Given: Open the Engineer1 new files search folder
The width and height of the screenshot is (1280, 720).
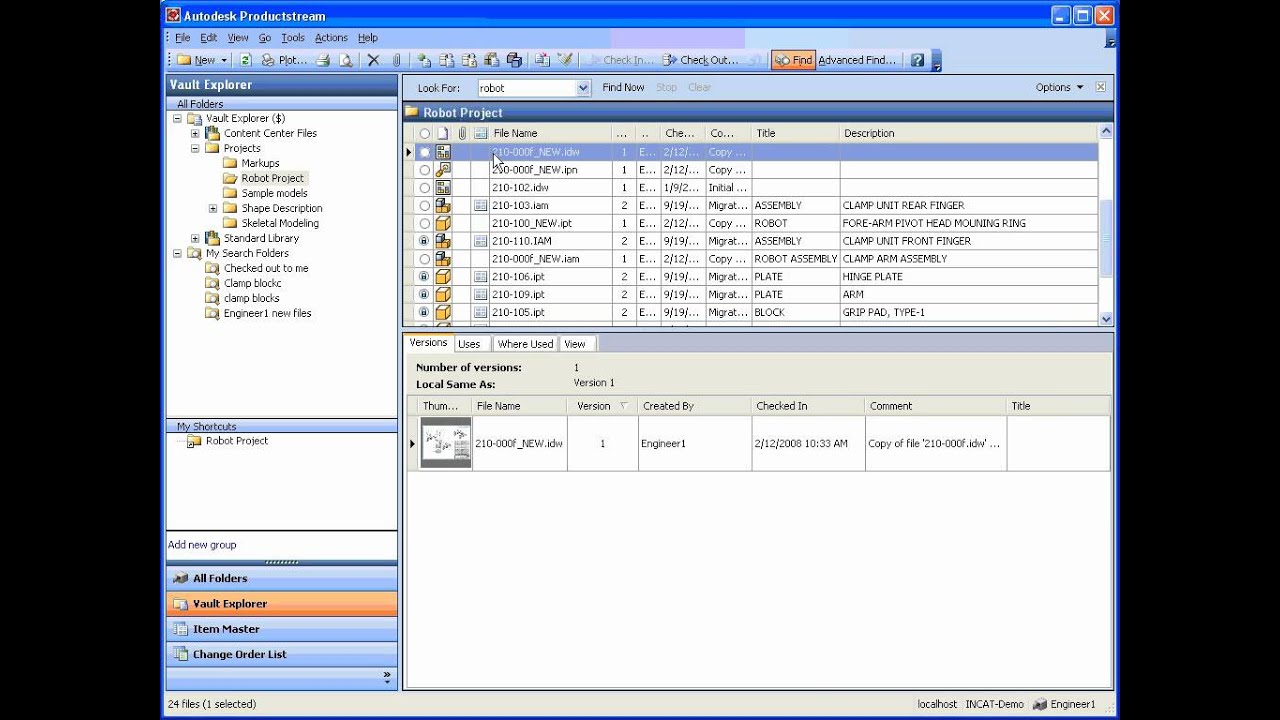Looking at the screenshot, I should [267, 313].
